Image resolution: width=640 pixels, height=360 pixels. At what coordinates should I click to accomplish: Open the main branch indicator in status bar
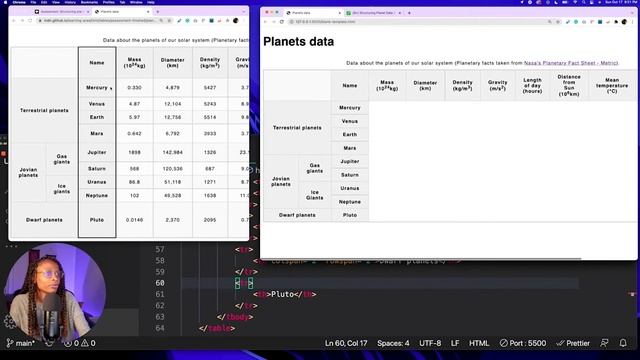click(x=20, y=343)
